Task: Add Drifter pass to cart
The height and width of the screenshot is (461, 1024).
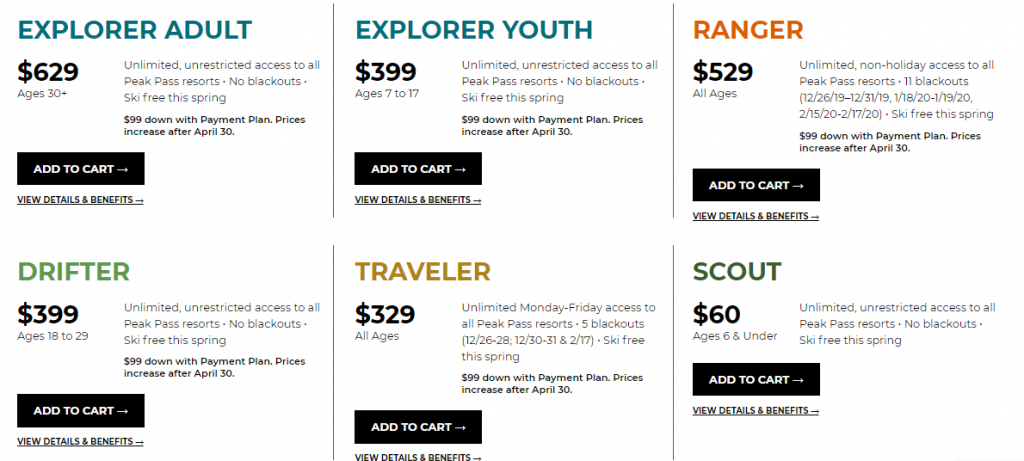Action: pyautogui.click(x=81, y=411)
